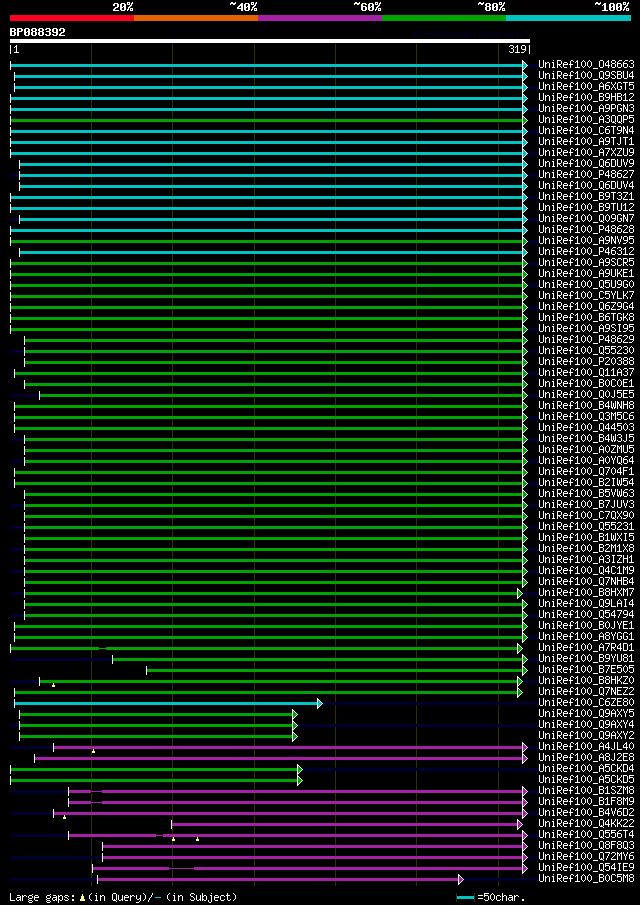Viewport: 640px width, 905px height.
Task: Click the yellow gap marker under UniRef100_B4V6D2 bar
Action: coord(64,817)
